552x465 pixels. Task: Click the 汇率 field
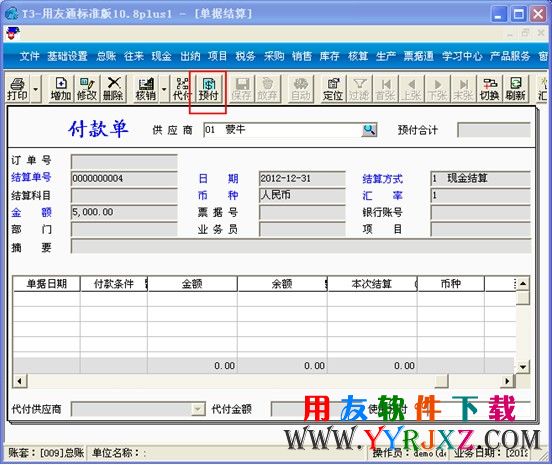click(481, 195)
